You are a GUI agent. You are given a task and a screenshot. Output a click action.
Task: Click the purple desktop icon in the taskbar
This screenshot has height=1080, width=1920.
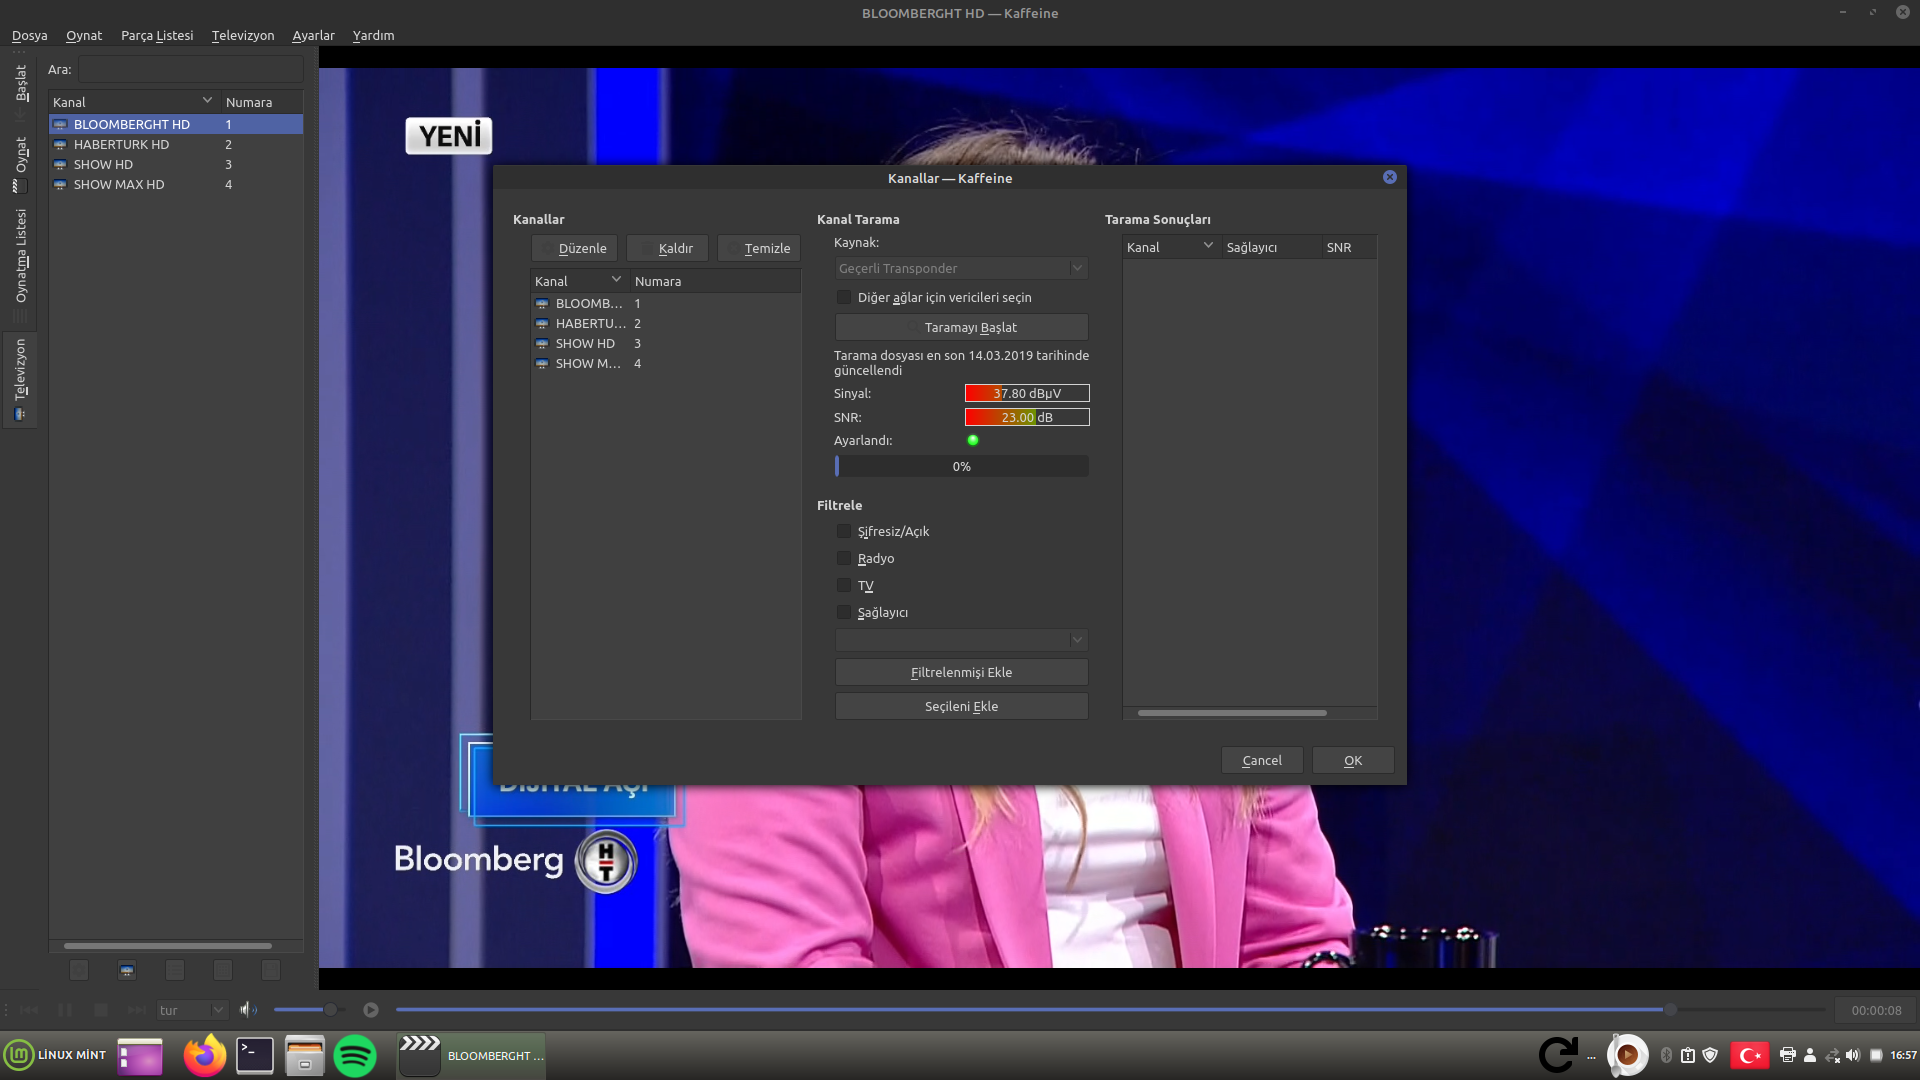(x=140, y=1056)
